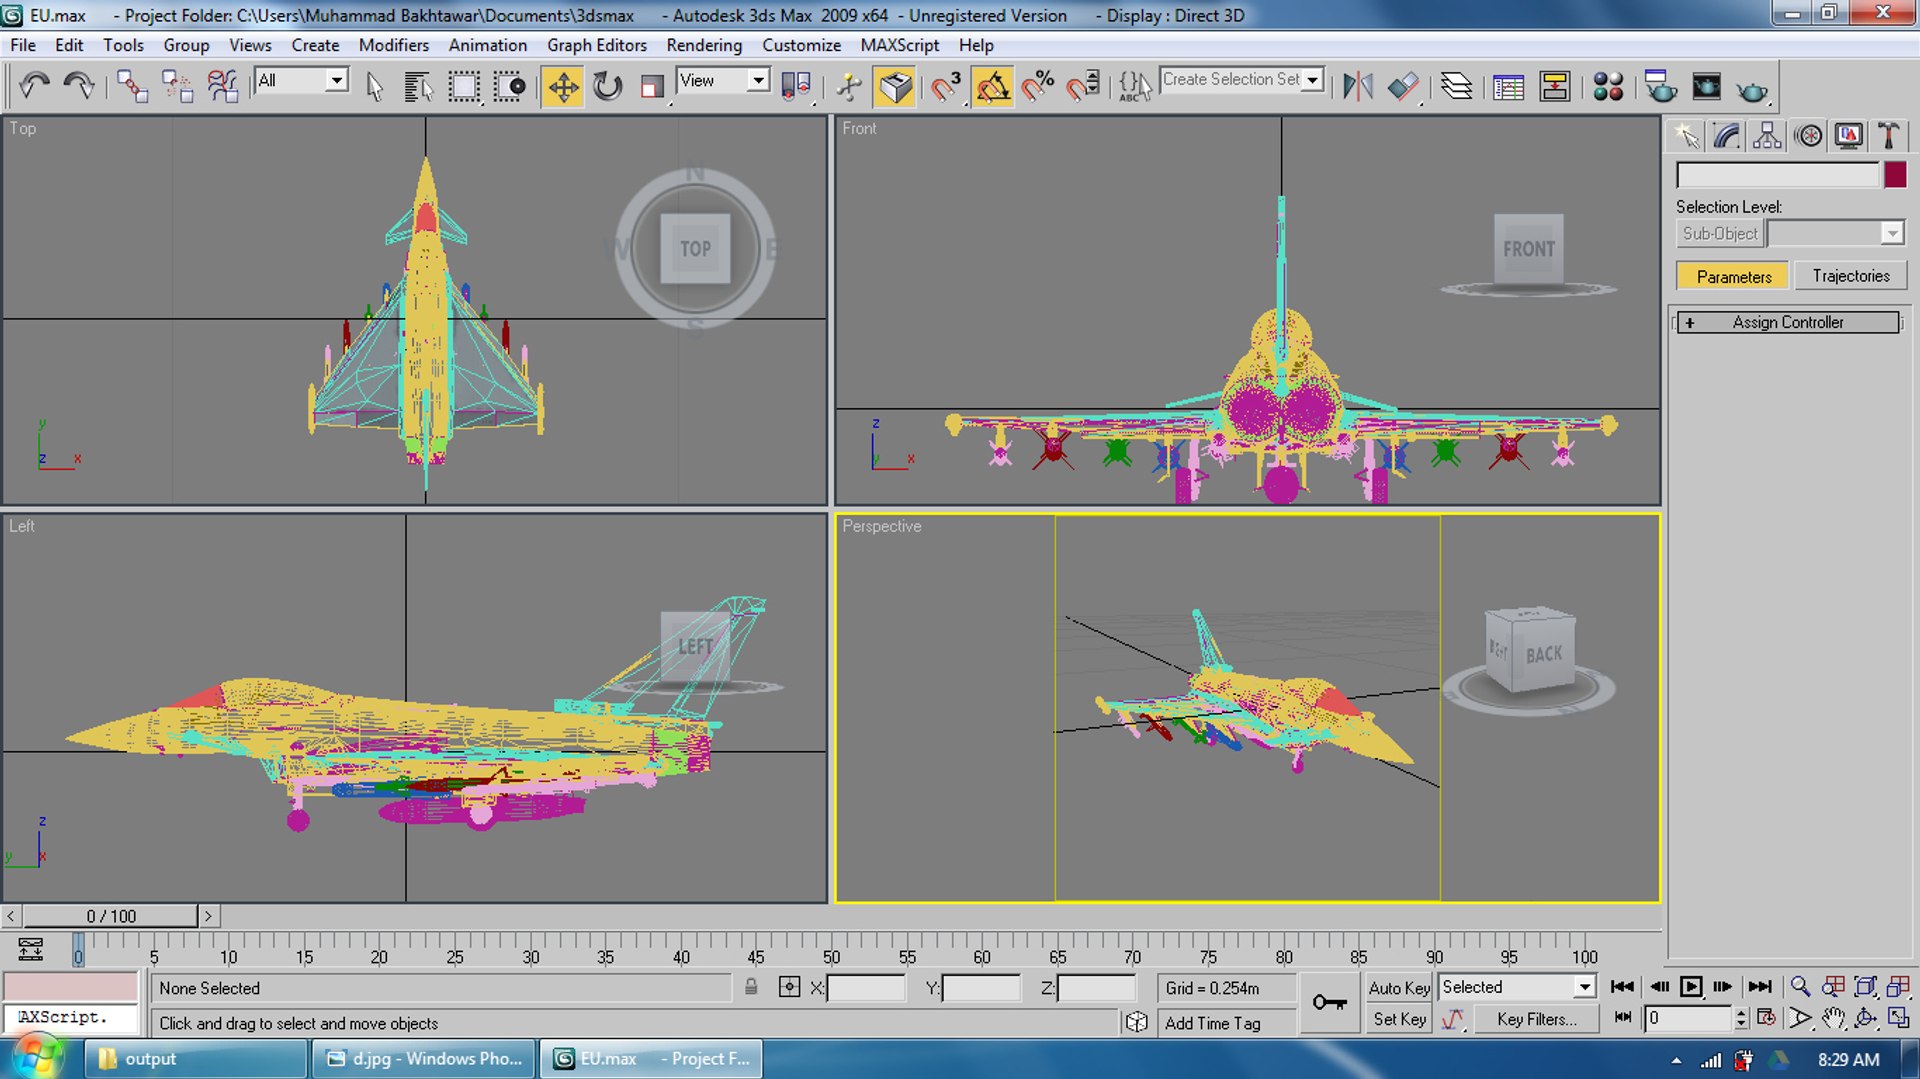Image resolution: width=1920 pixels, height=1079 pixels.
Task: Click the Play Animation button
Action: (1691, 987)
